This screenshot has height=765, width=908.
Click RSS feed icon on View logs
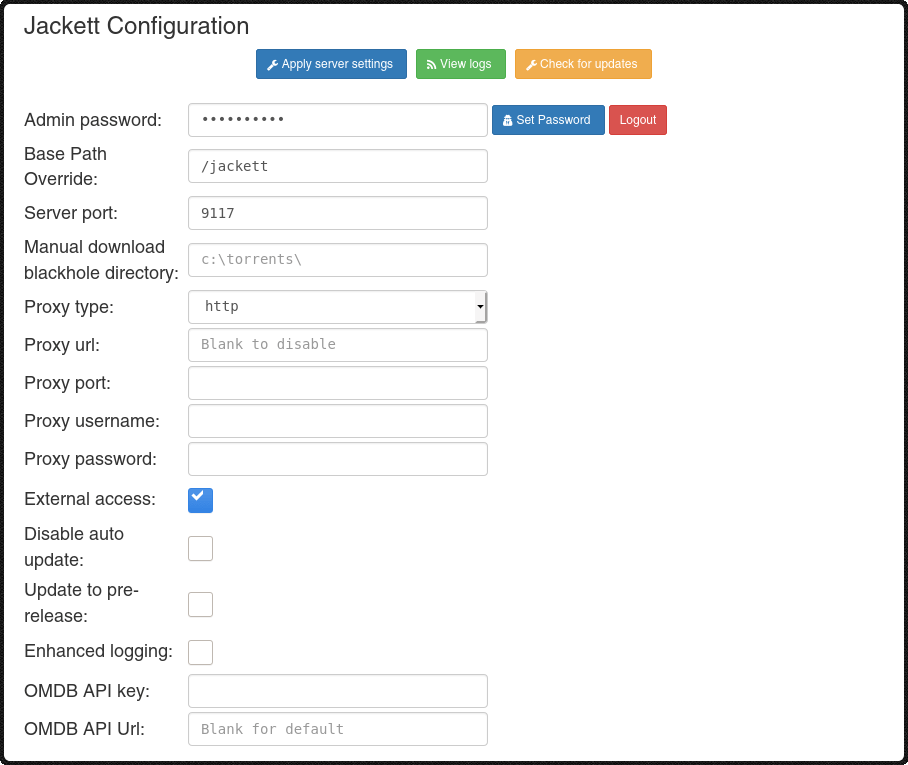pos(432,65)
